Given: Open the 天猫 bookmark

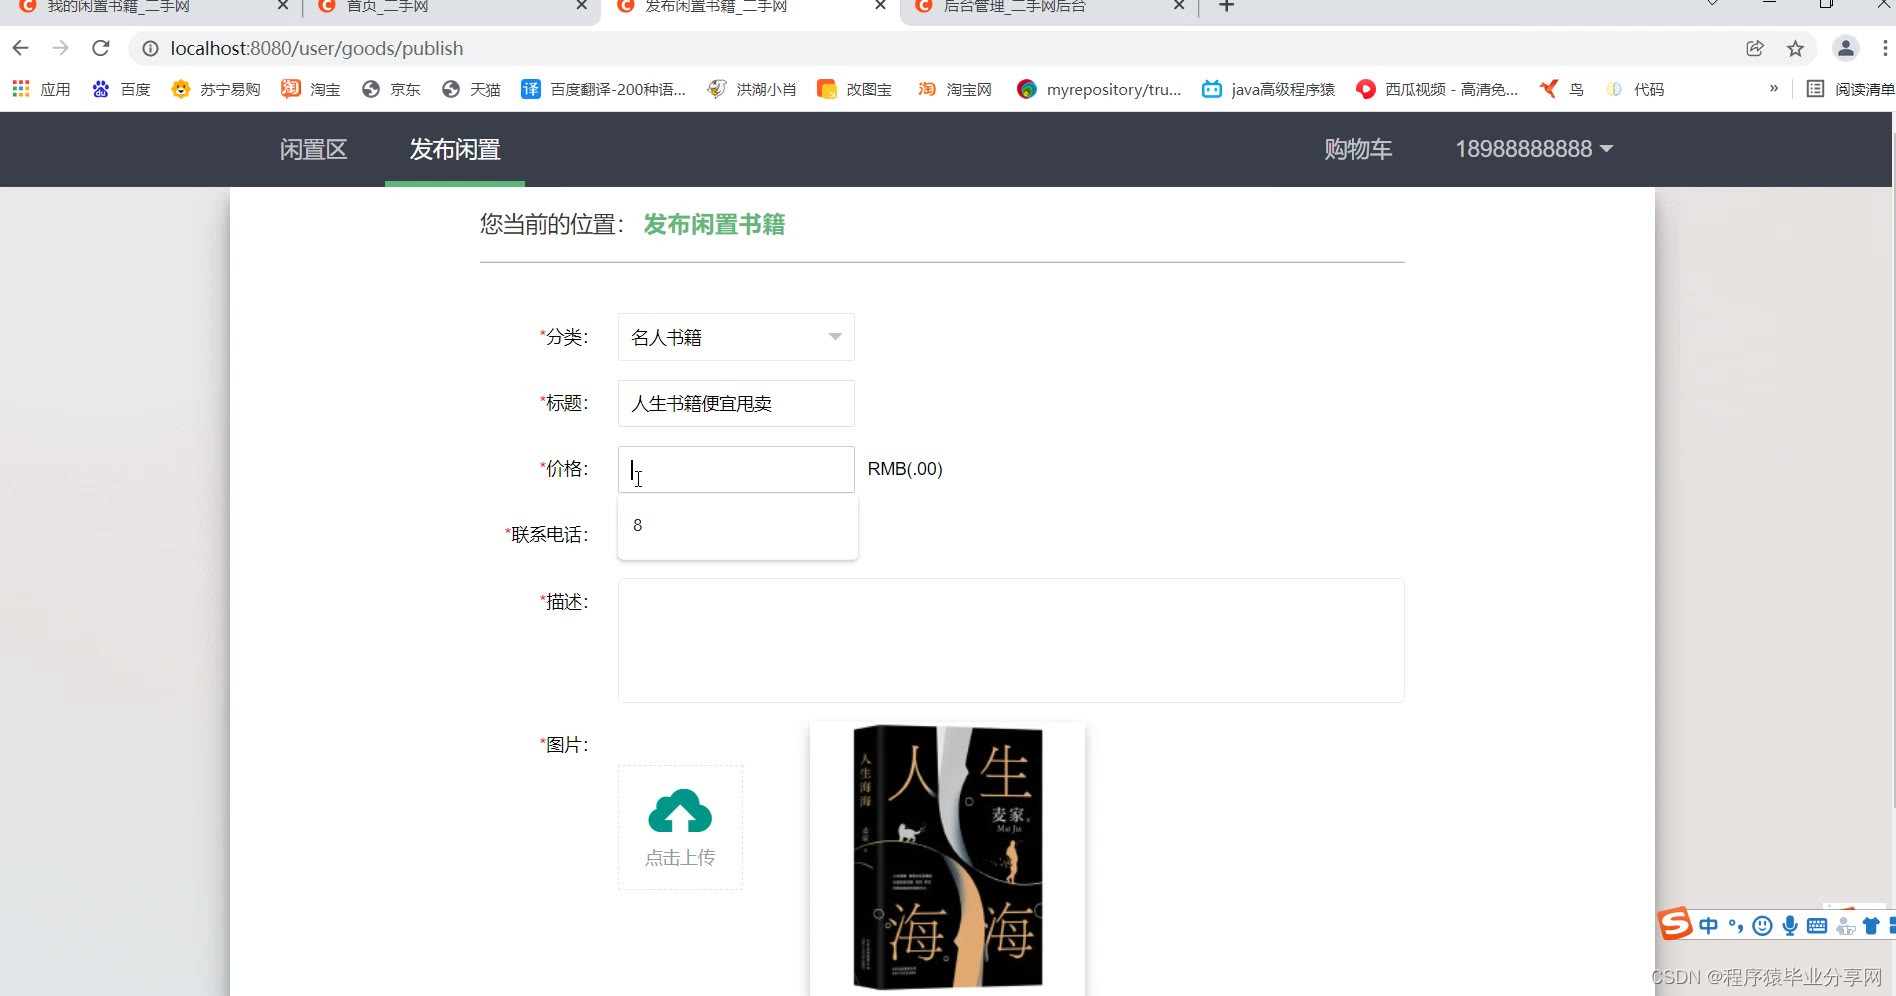Looking at the screenshot, I should pos(471,89).
